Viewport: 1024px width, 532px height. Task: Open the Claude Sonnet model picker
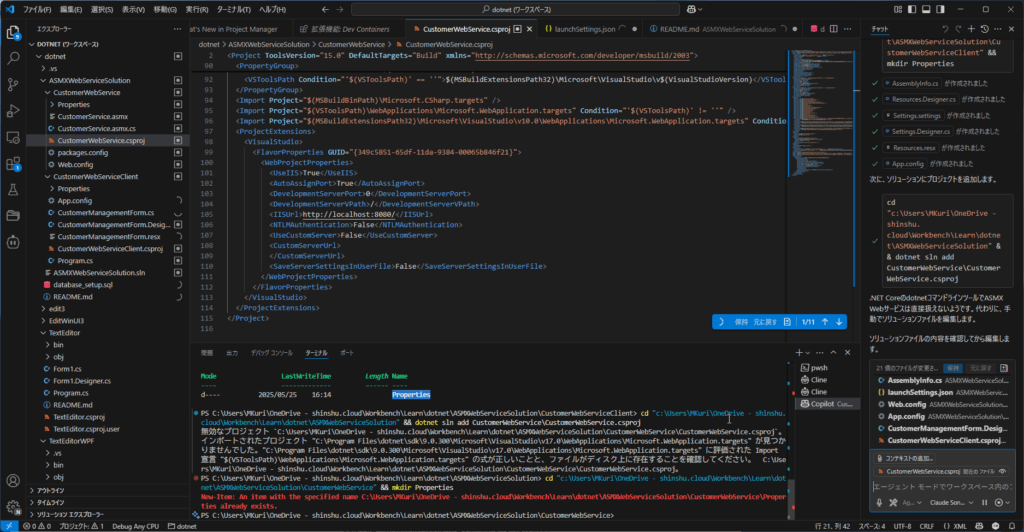952,503
